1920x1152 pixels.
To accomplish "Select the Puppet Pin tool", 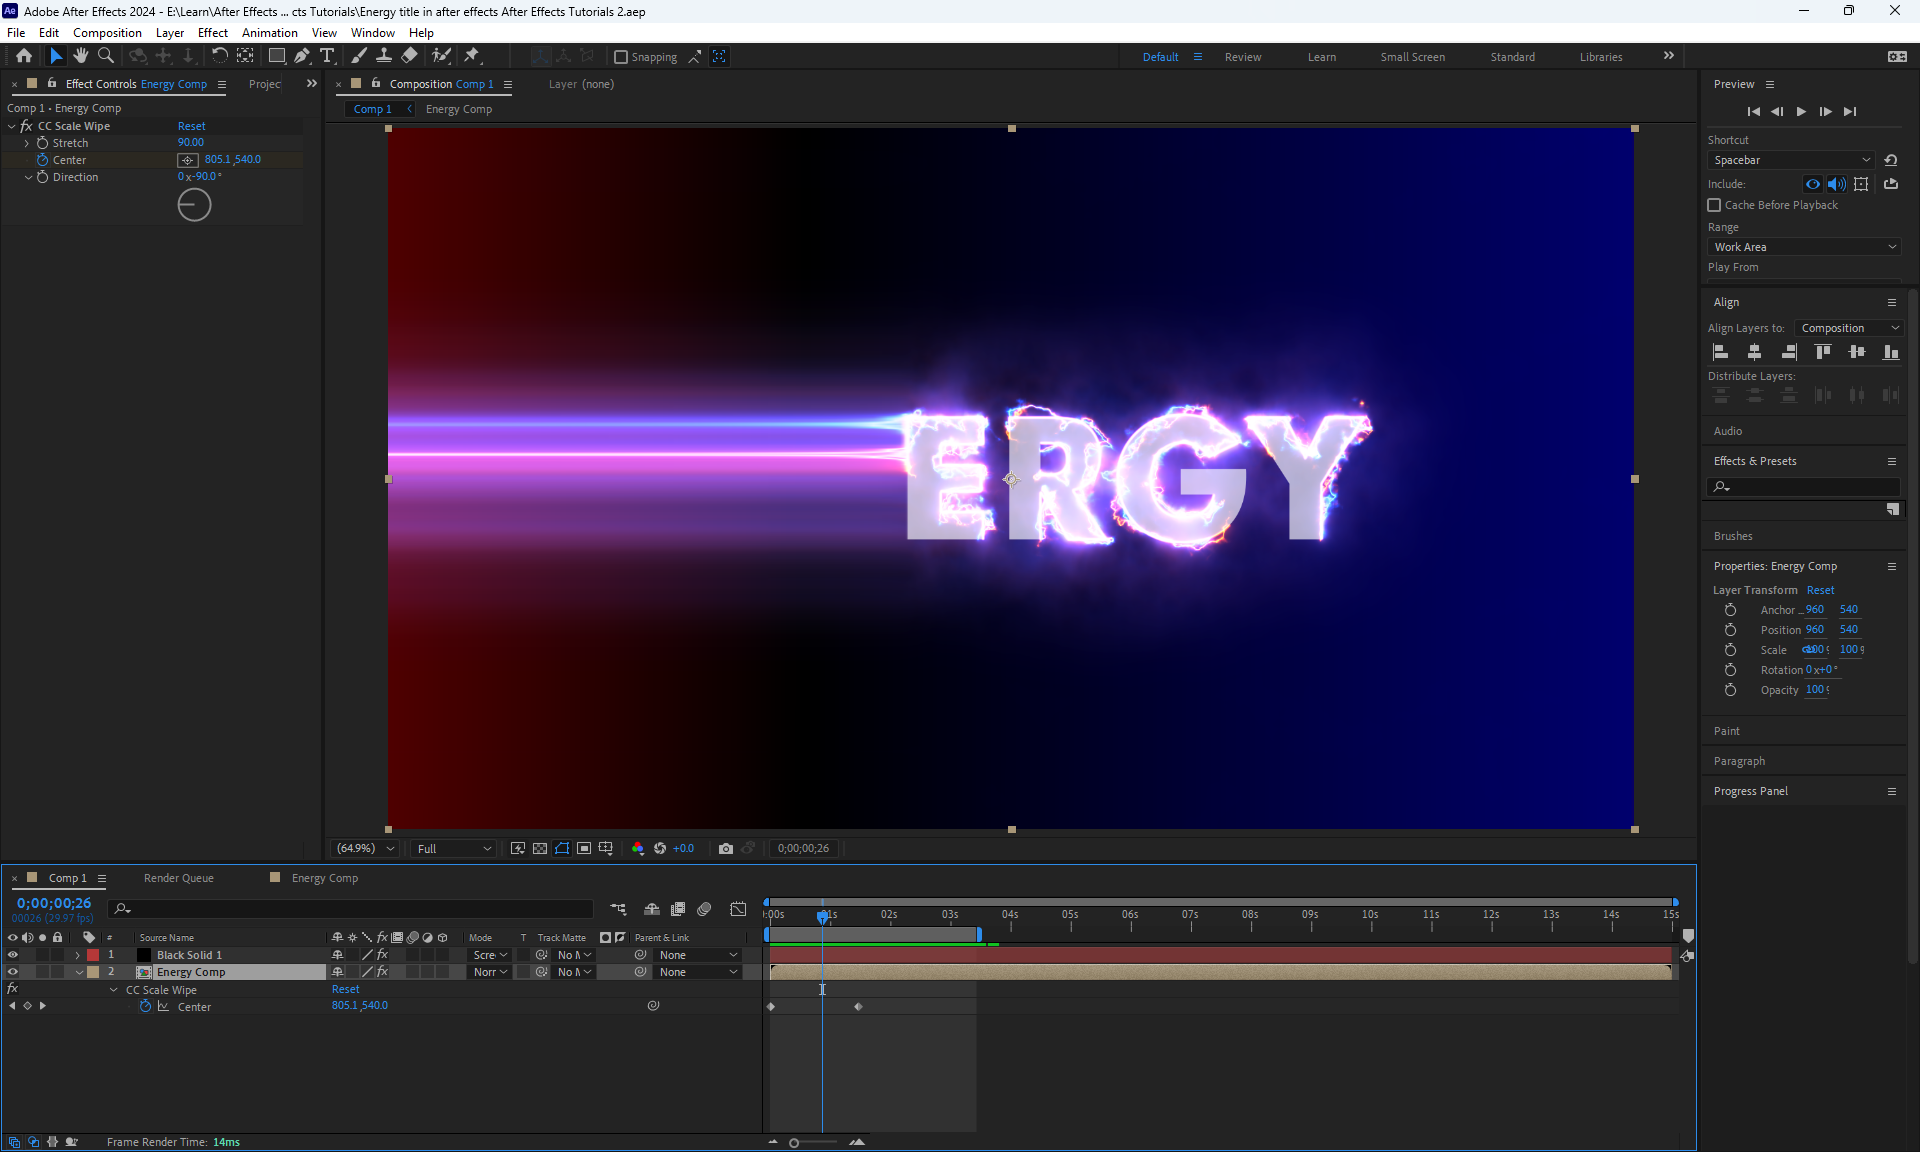I will [473, 56].
